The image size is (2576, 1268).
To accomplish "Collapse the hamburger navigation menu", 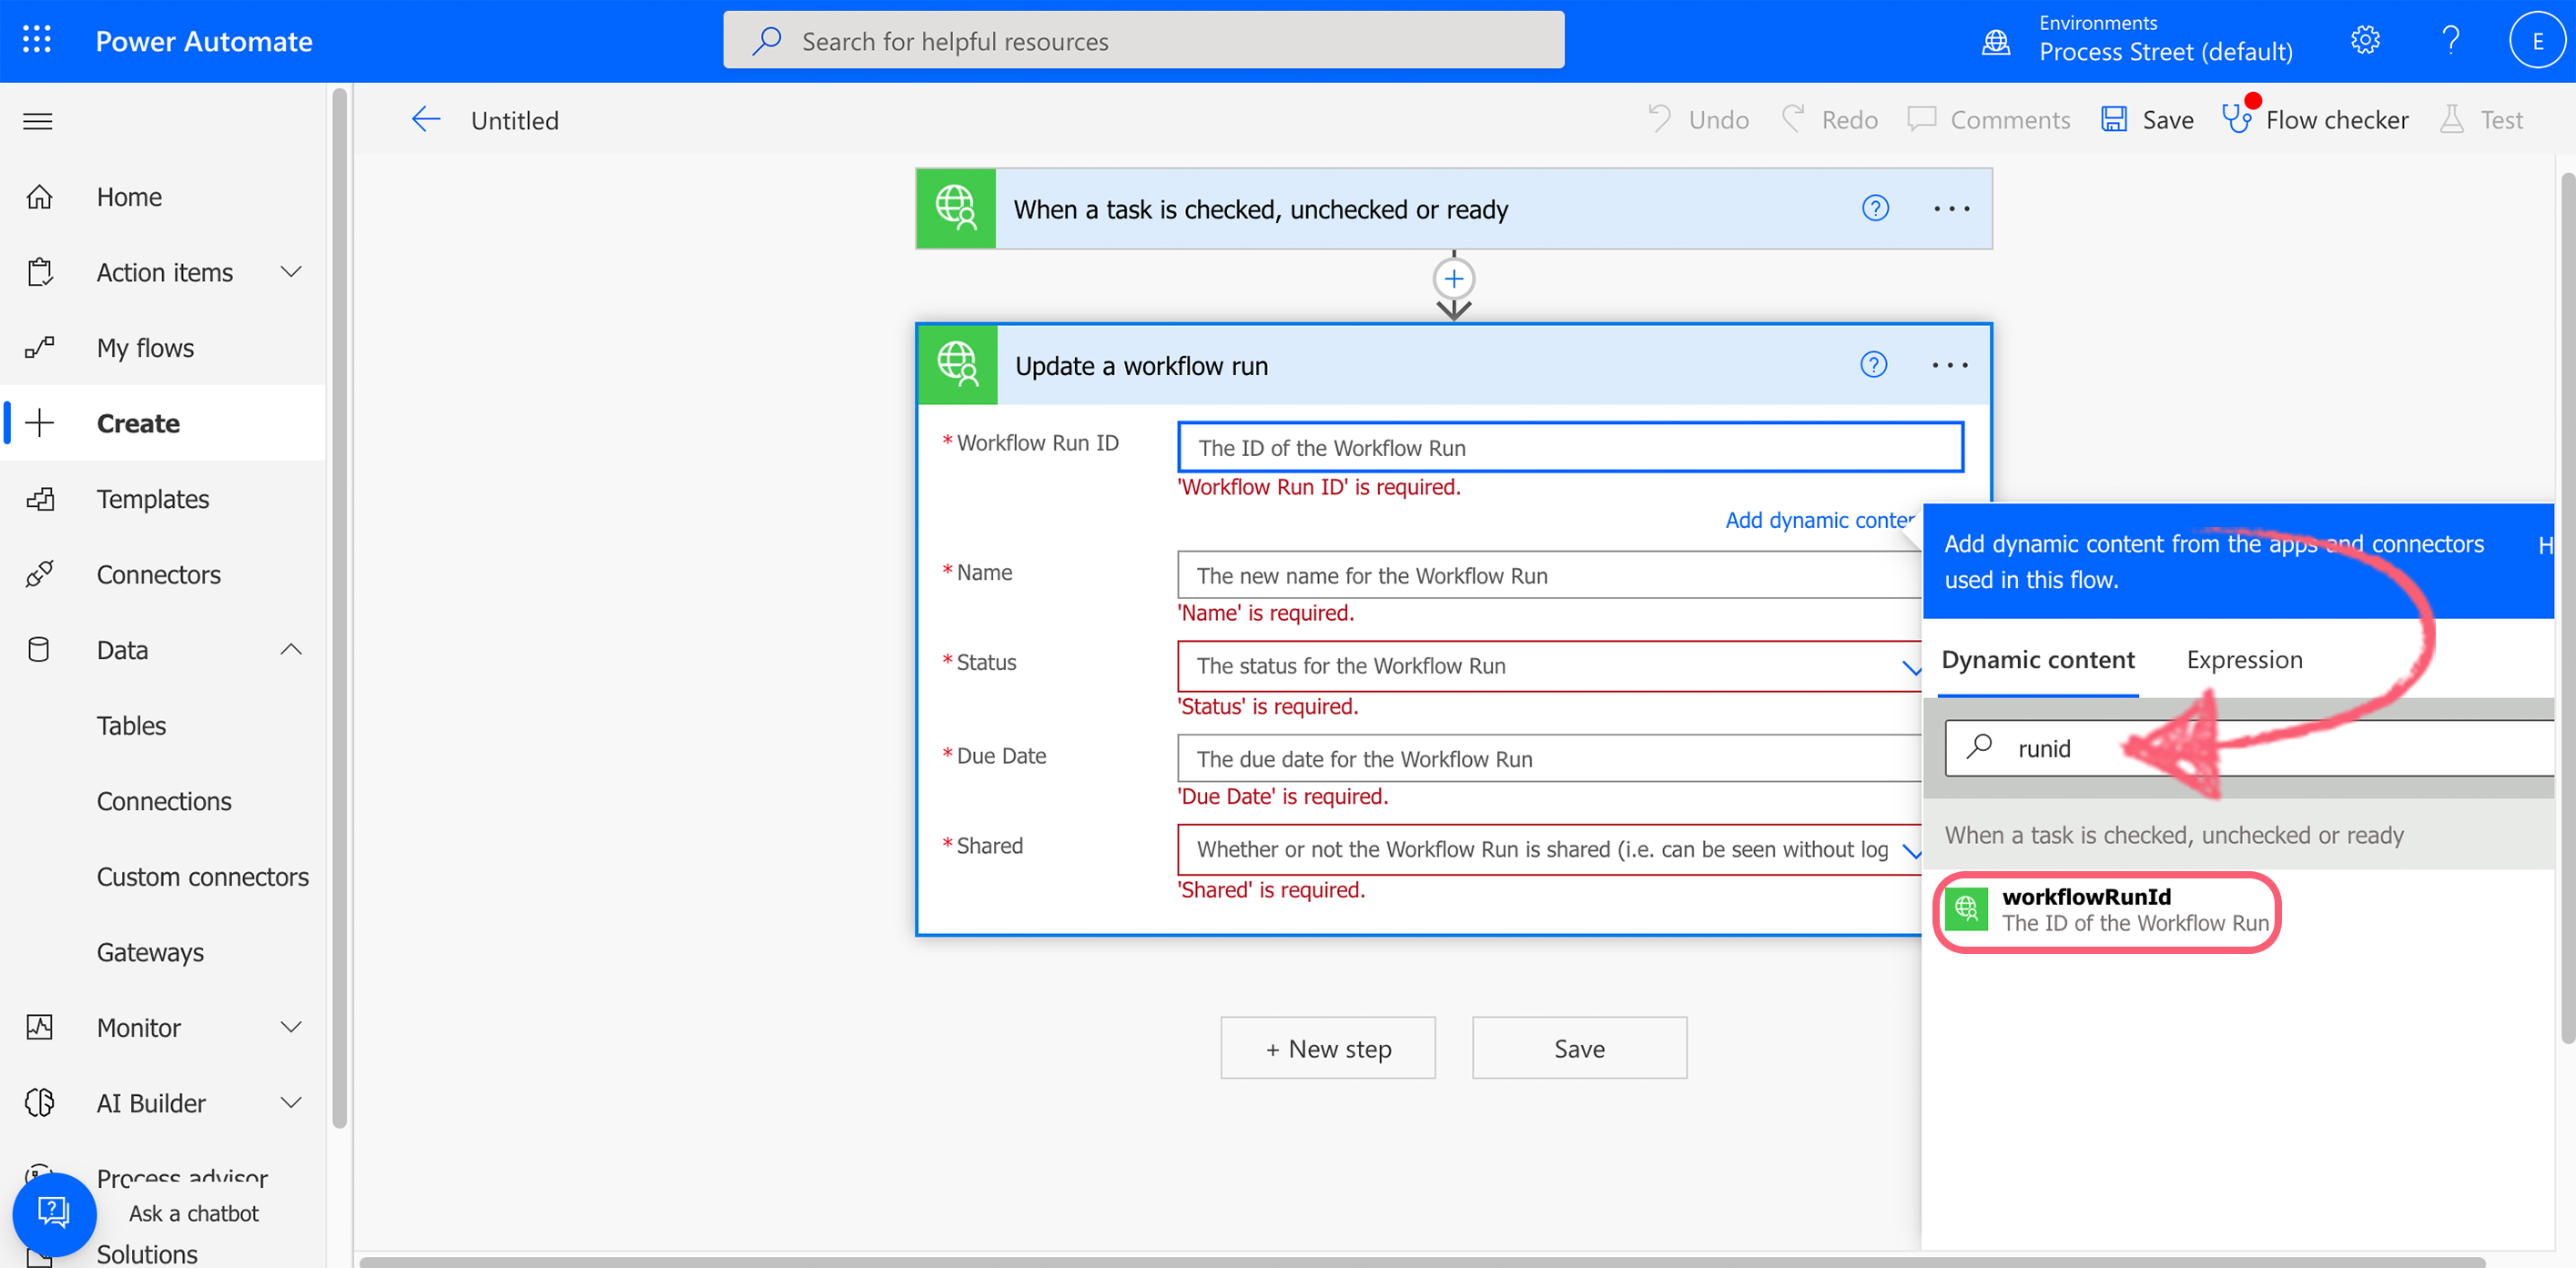I will coord(38,121).
